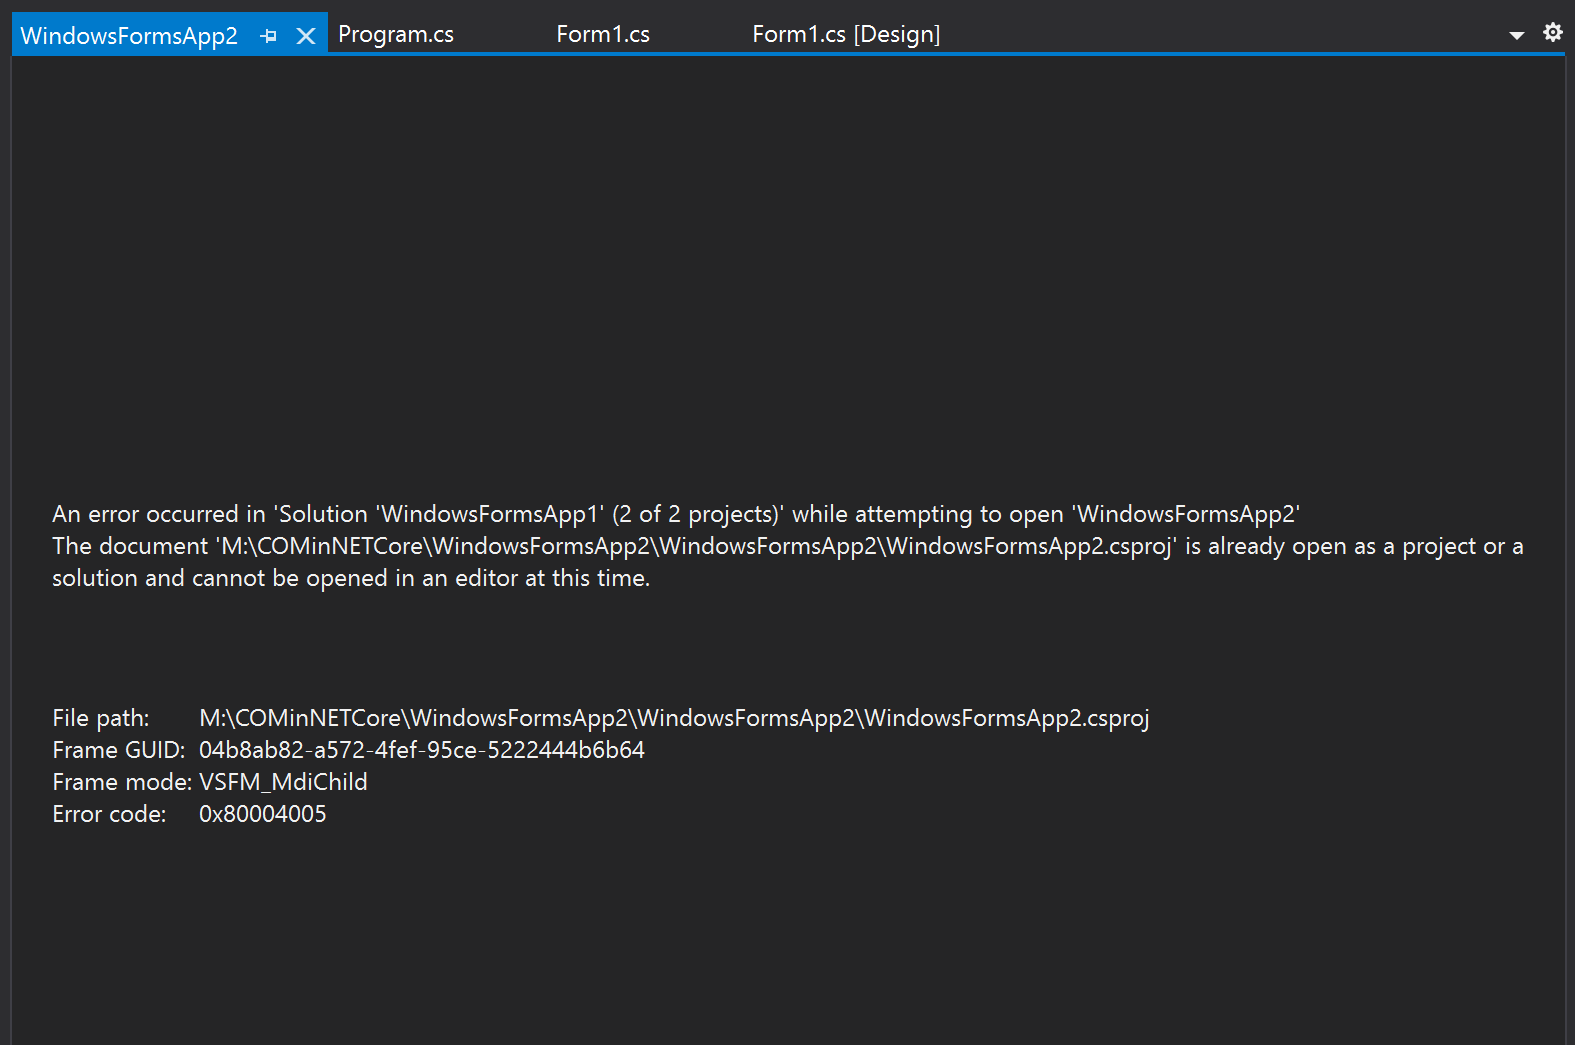
Task: Click the 'File path:' label
Action: tap(101, 718)
